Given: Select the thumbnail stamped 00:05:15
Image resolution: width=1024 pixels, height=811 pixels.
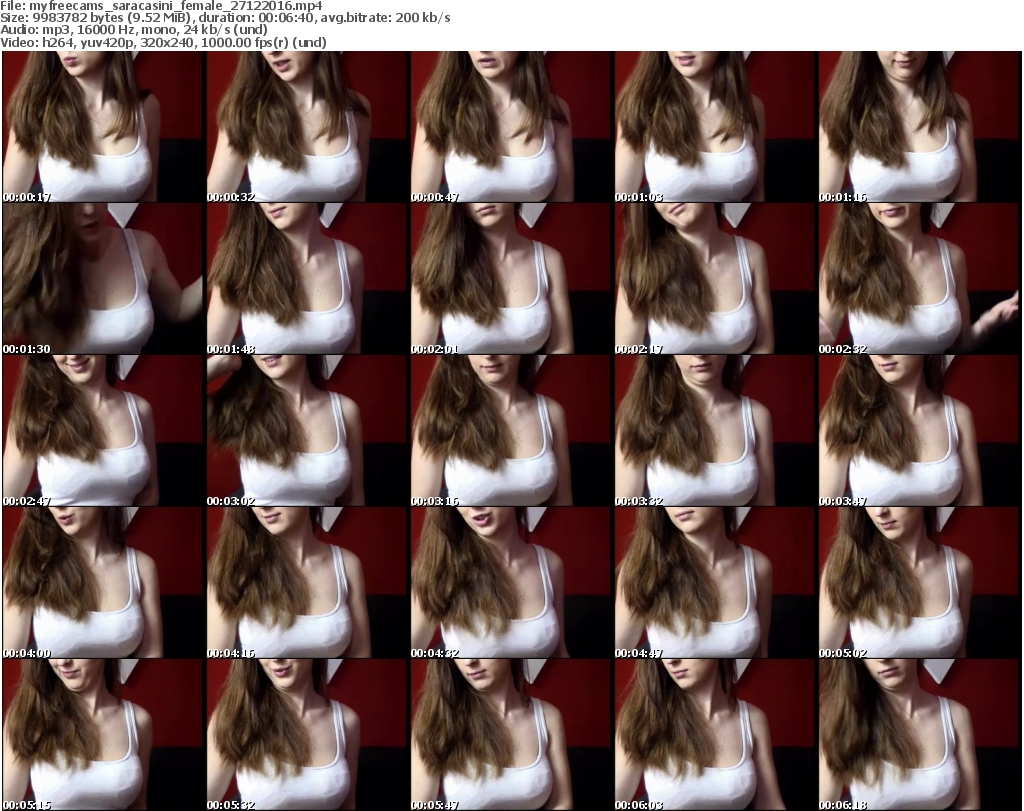Looking at the screenshot, I should 103,735.
